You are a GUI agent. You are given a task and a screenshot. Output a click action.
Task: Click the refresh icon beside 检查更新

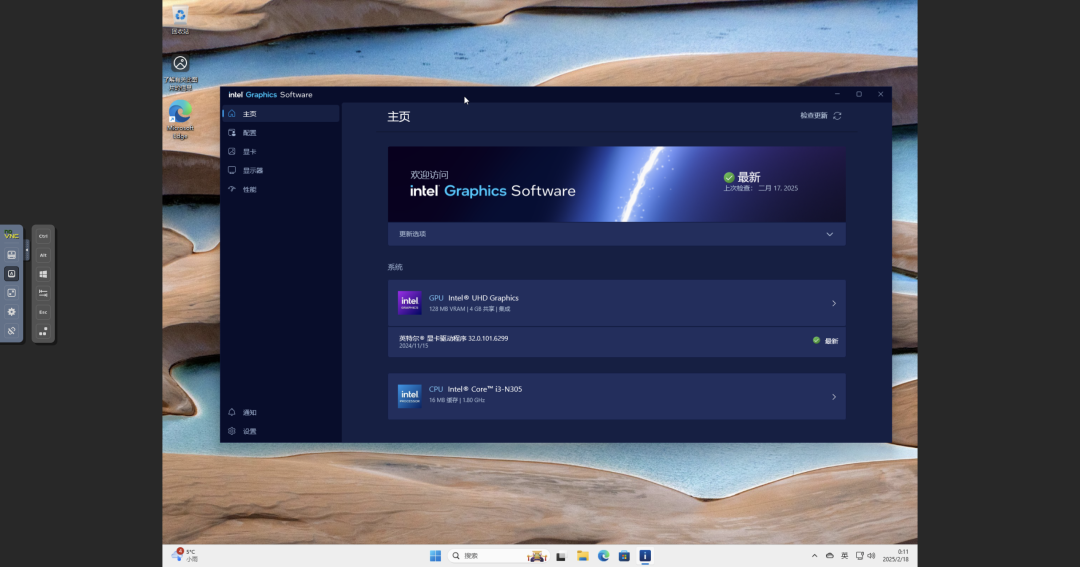837,116
